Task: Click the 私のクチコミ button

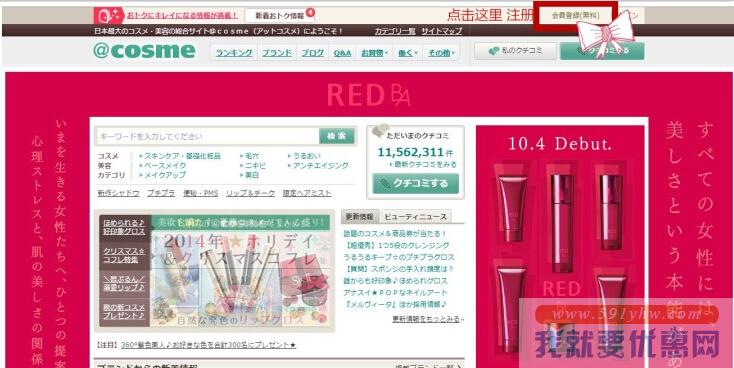Action: click(515, 51)
